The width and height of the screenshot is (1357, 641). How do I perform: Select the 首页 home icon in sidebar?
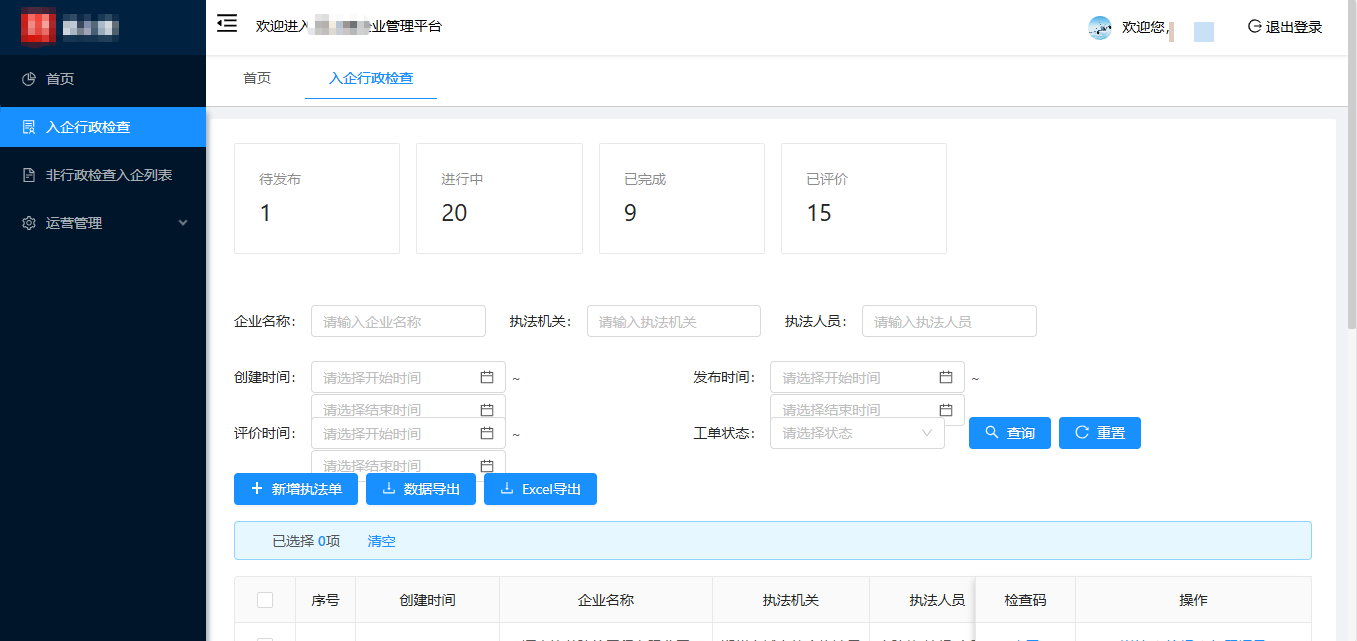(x=29, y=78)
